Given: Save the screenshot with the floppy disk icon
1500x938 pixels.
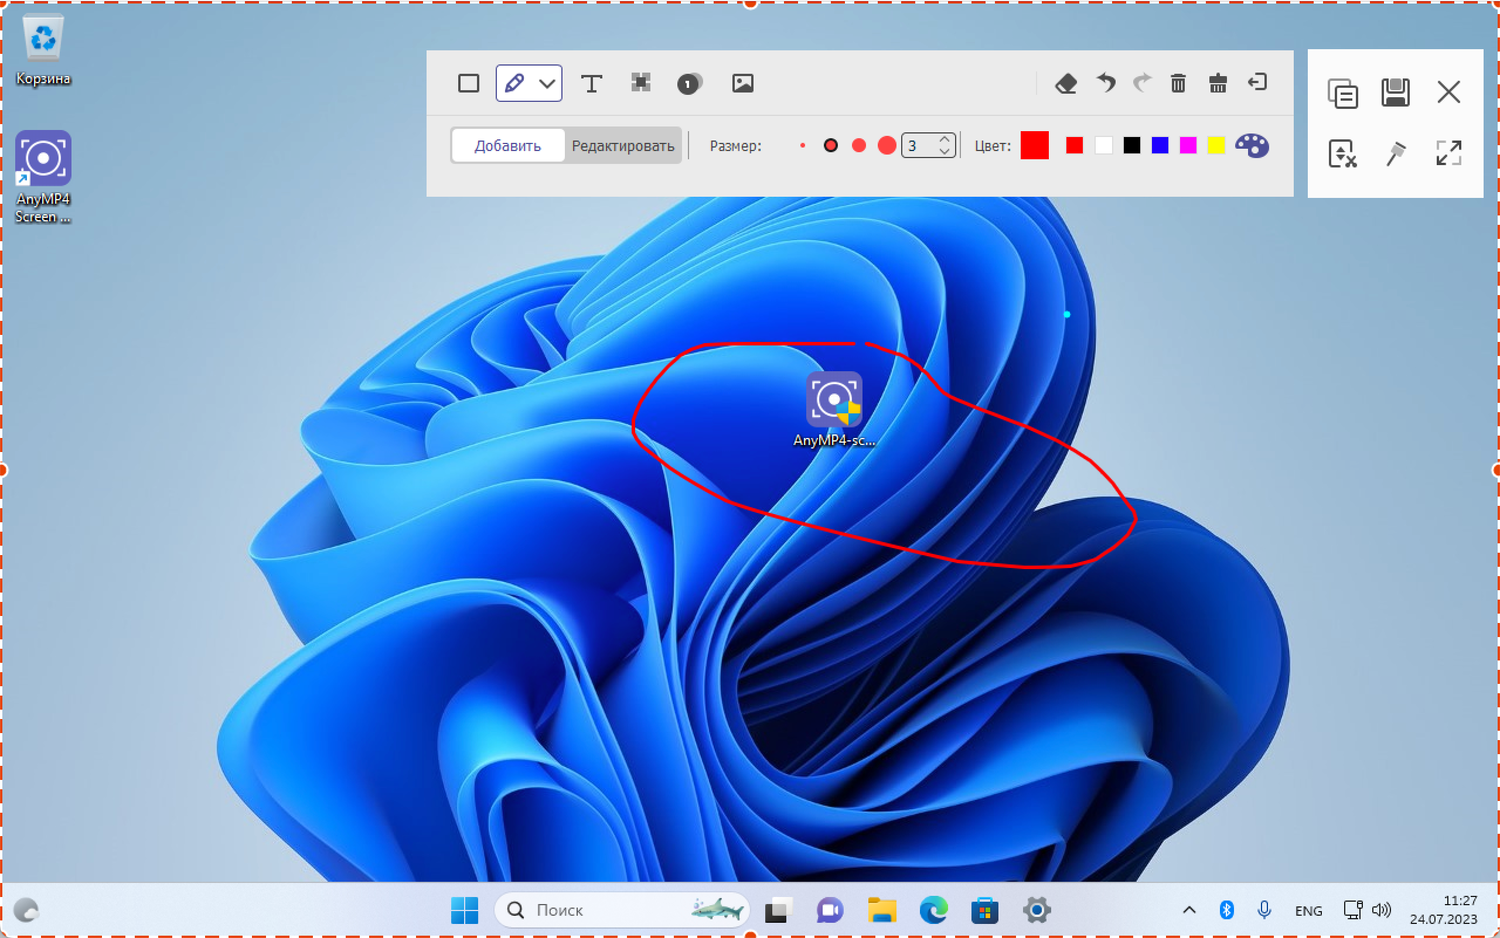Looking at the screenshot, I should 1395,92.
